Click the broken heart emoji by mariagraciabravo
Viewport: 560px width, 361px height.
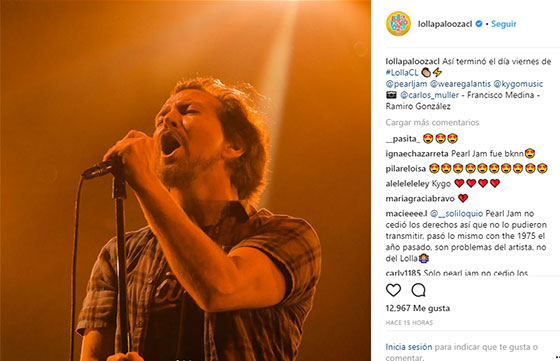(463, 198)
